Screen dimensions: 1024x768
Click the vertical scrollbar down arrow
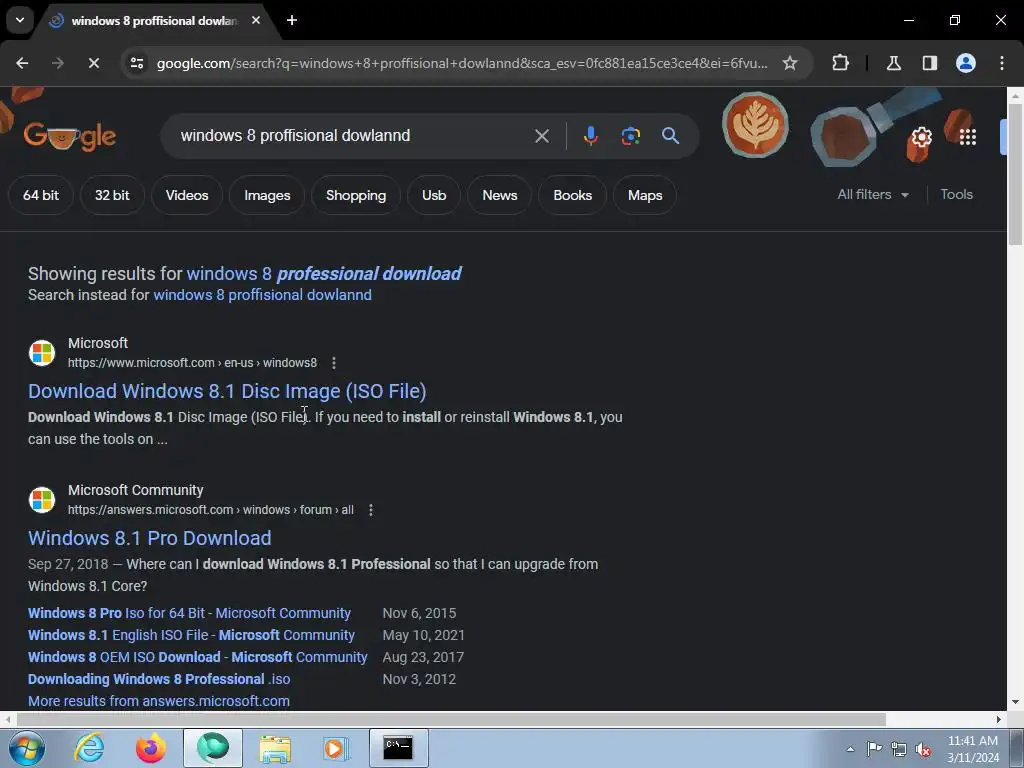pyautogui.click(x=1015, y=703)
